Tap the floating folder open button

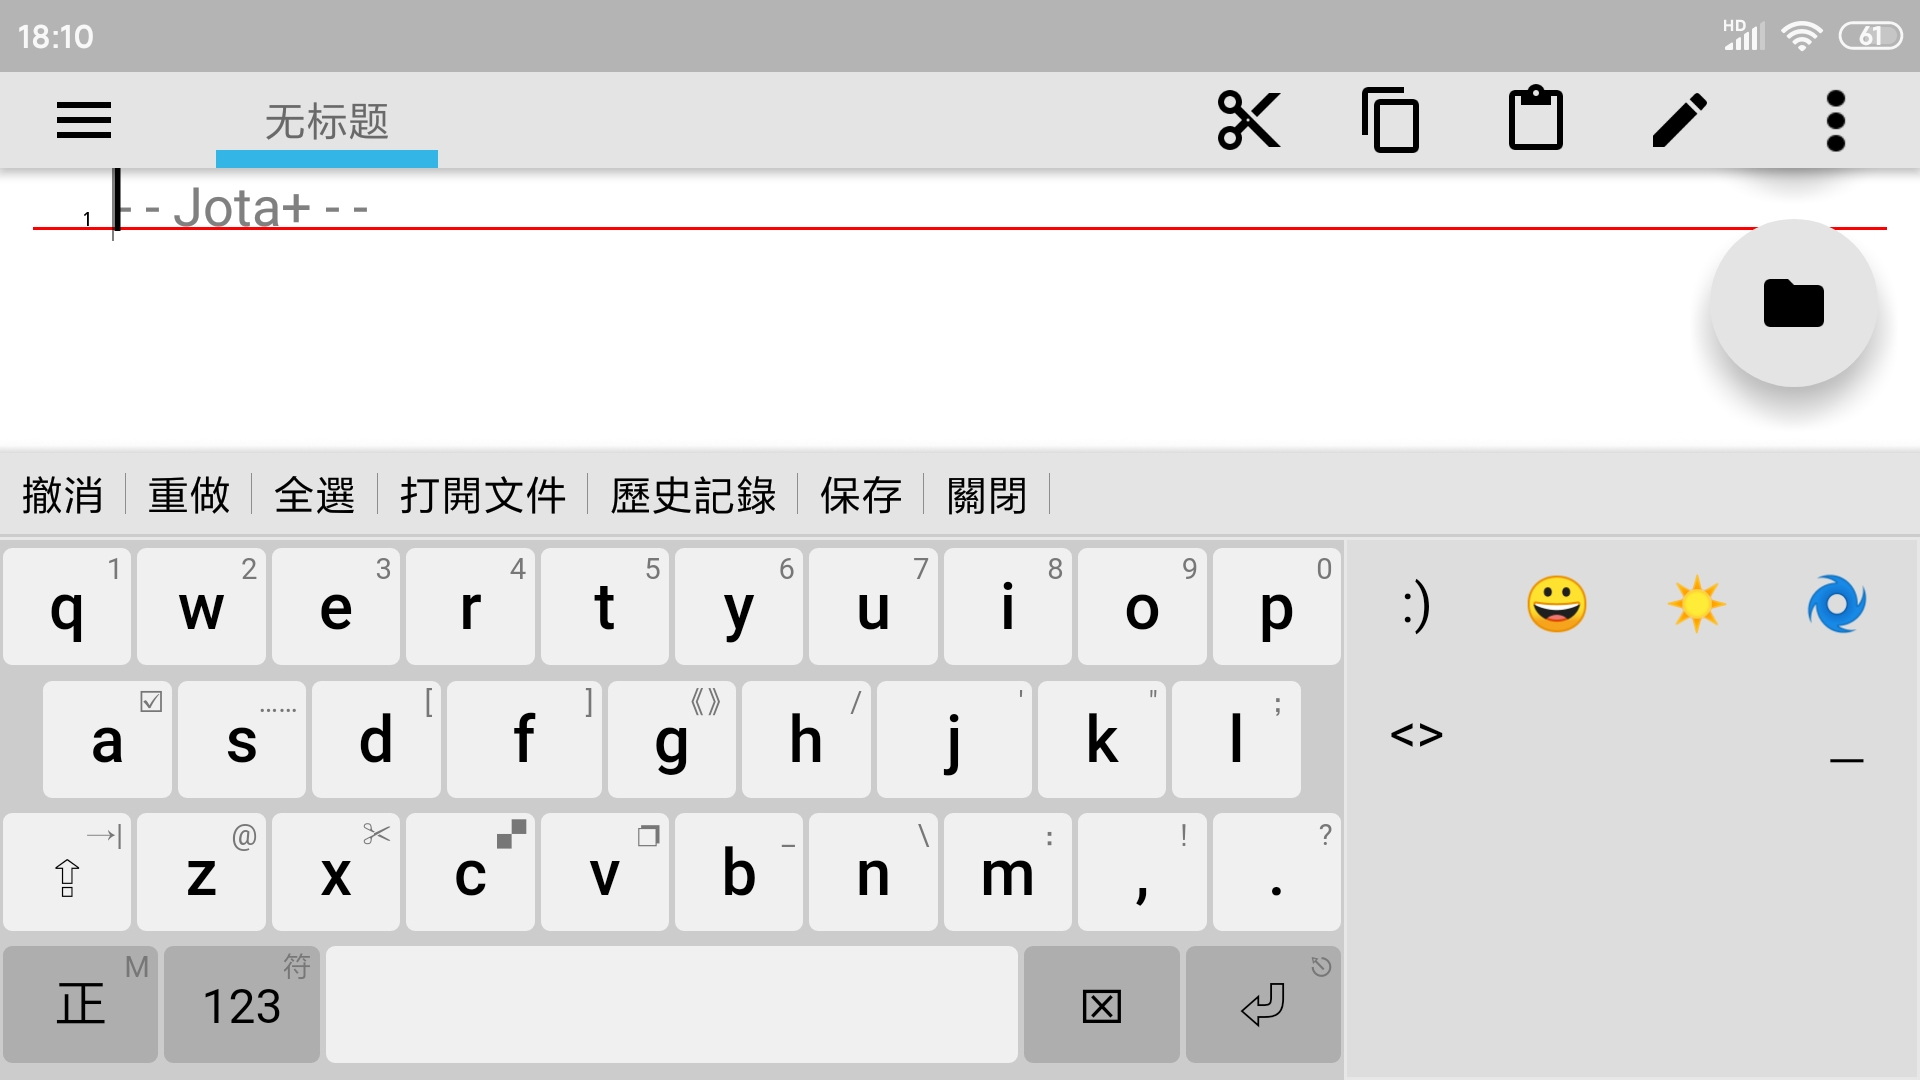pyautogui.click(x=1794, y=303)
